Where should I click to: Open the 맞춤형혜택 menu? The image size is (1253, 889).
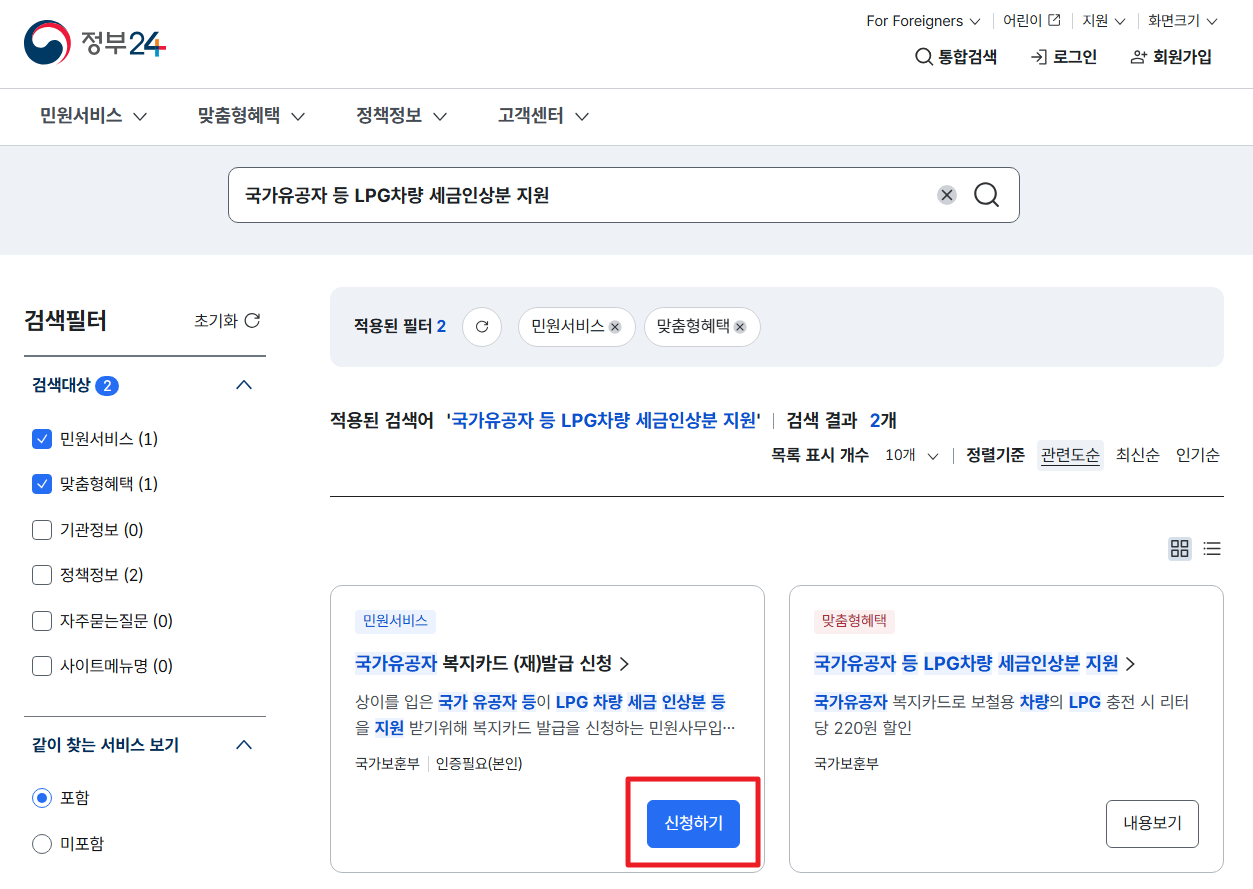pyautogui.click(x=240, y=116)
